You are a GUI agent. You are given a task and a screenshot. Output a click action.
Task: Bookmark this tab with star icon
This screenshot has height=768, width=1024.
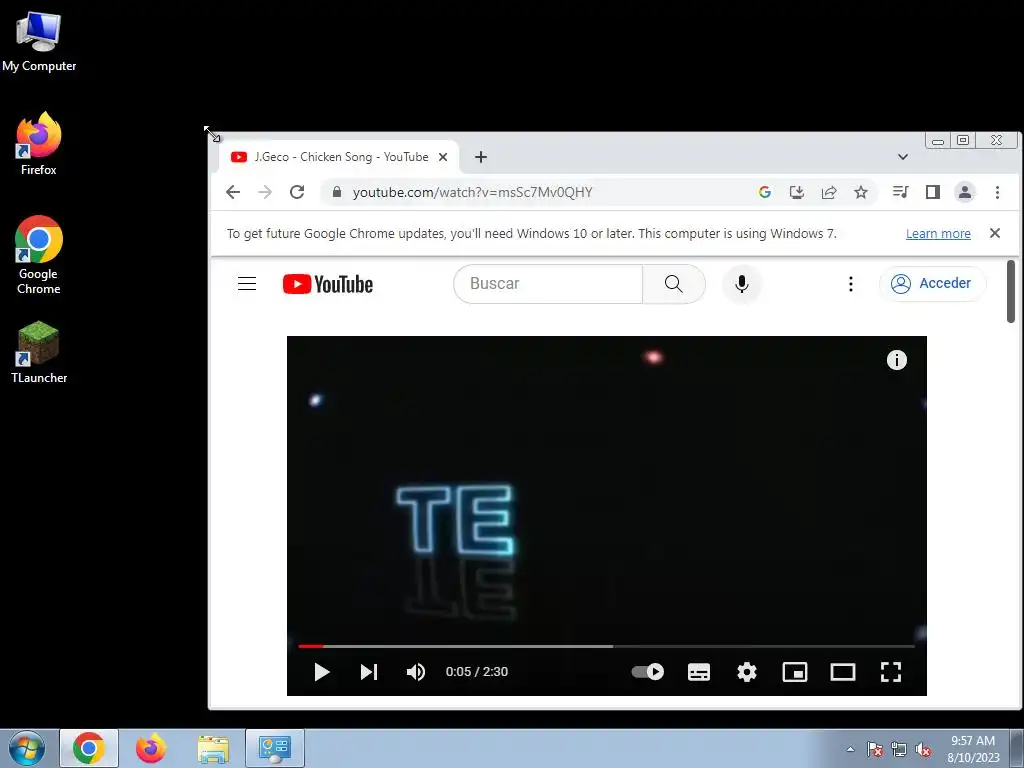(x=861, y=192)
